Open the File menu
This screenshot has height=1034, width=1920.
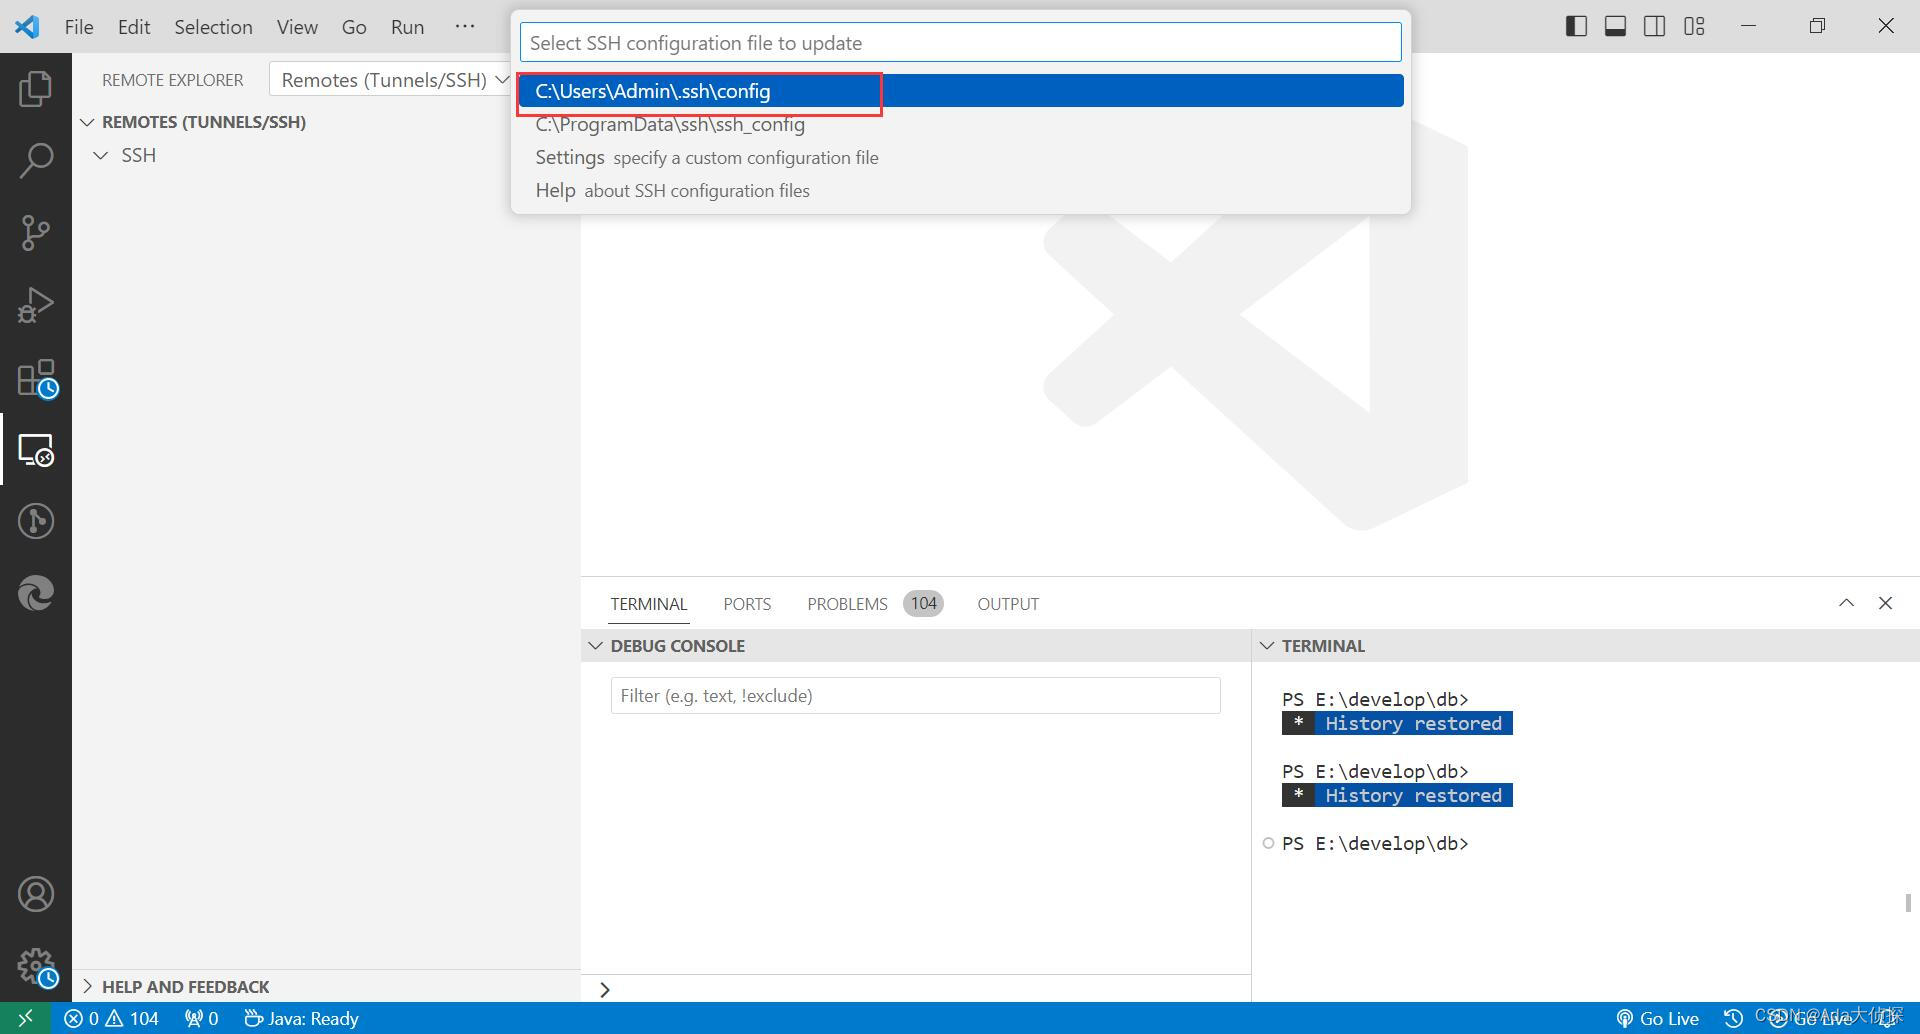point(79,27)
